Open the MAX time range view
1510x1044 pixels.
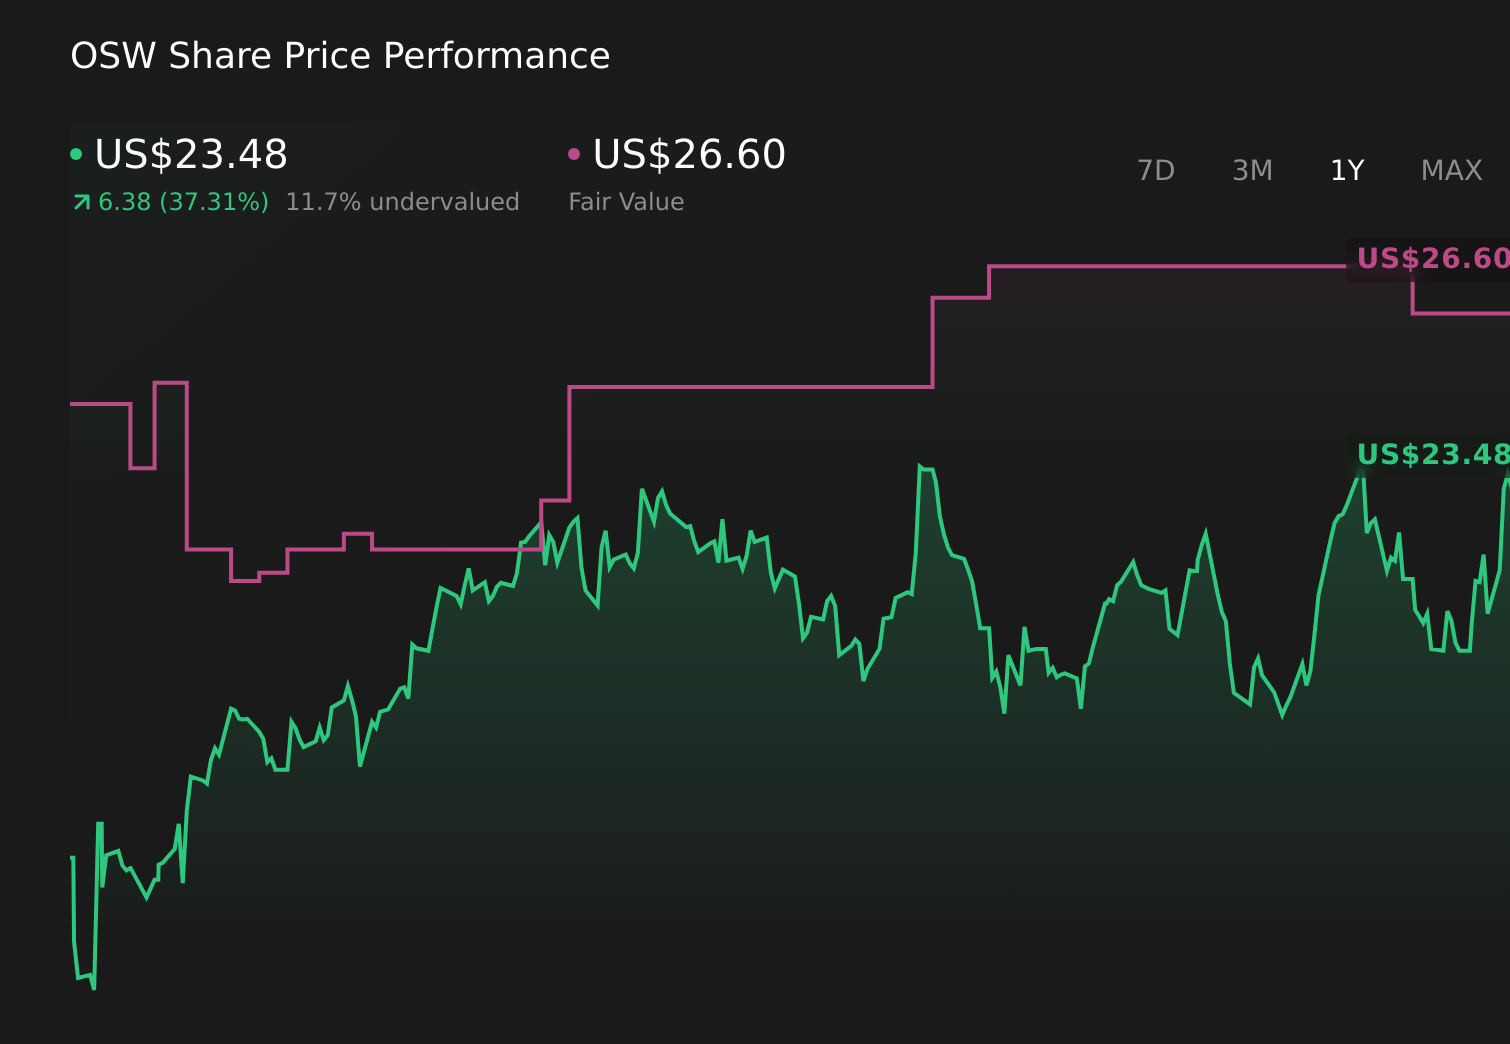[1450, 170]
